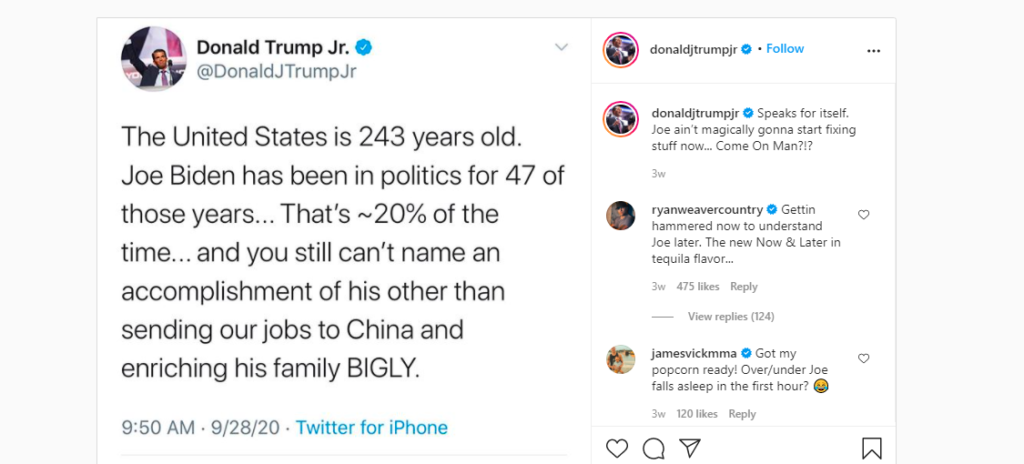Open the comment bubble icon
The height and width of the screenshot is (464, 1024).
(x=653, y=448)
